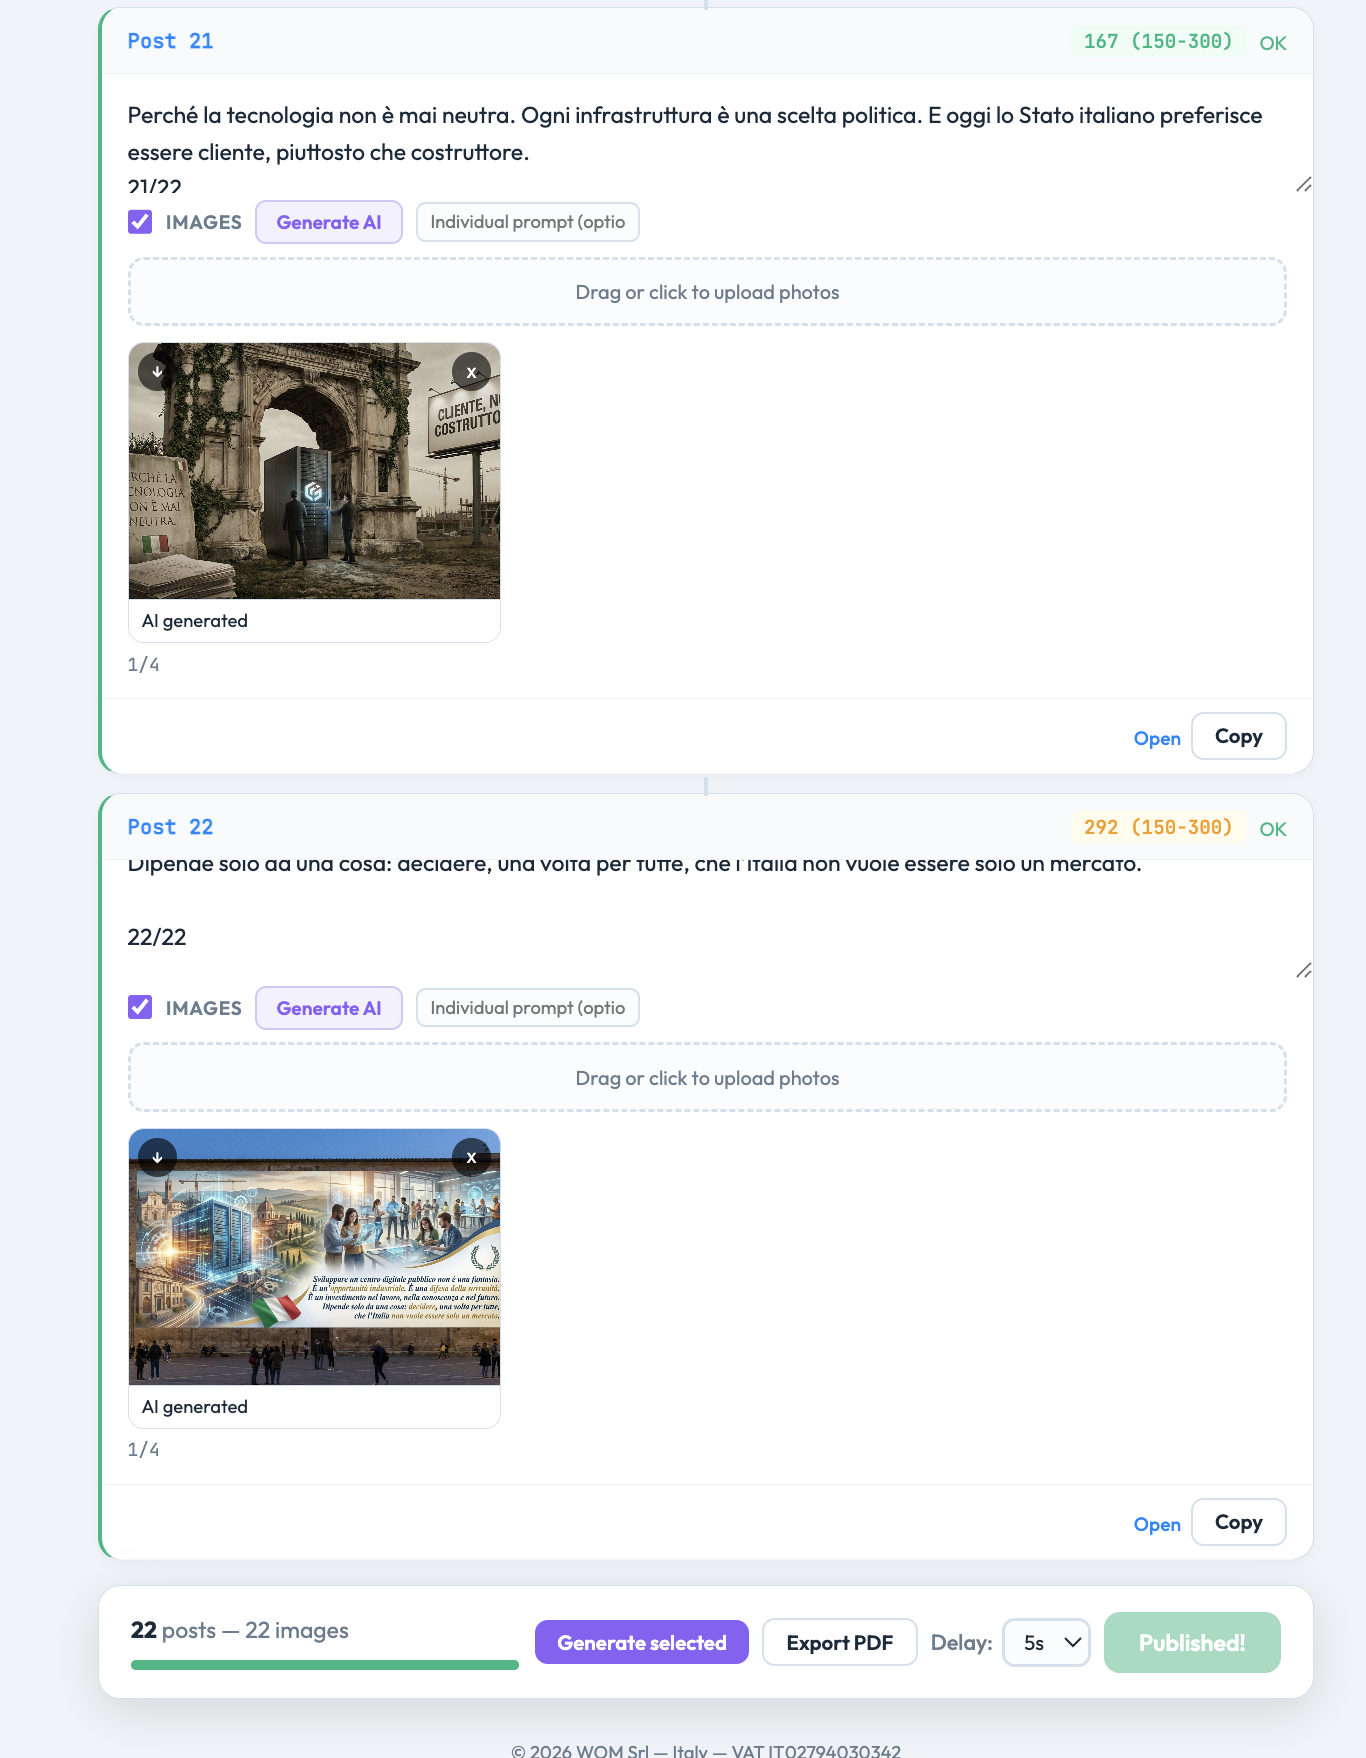Download the Post 22 AI generated image

tap(158, 1158)
